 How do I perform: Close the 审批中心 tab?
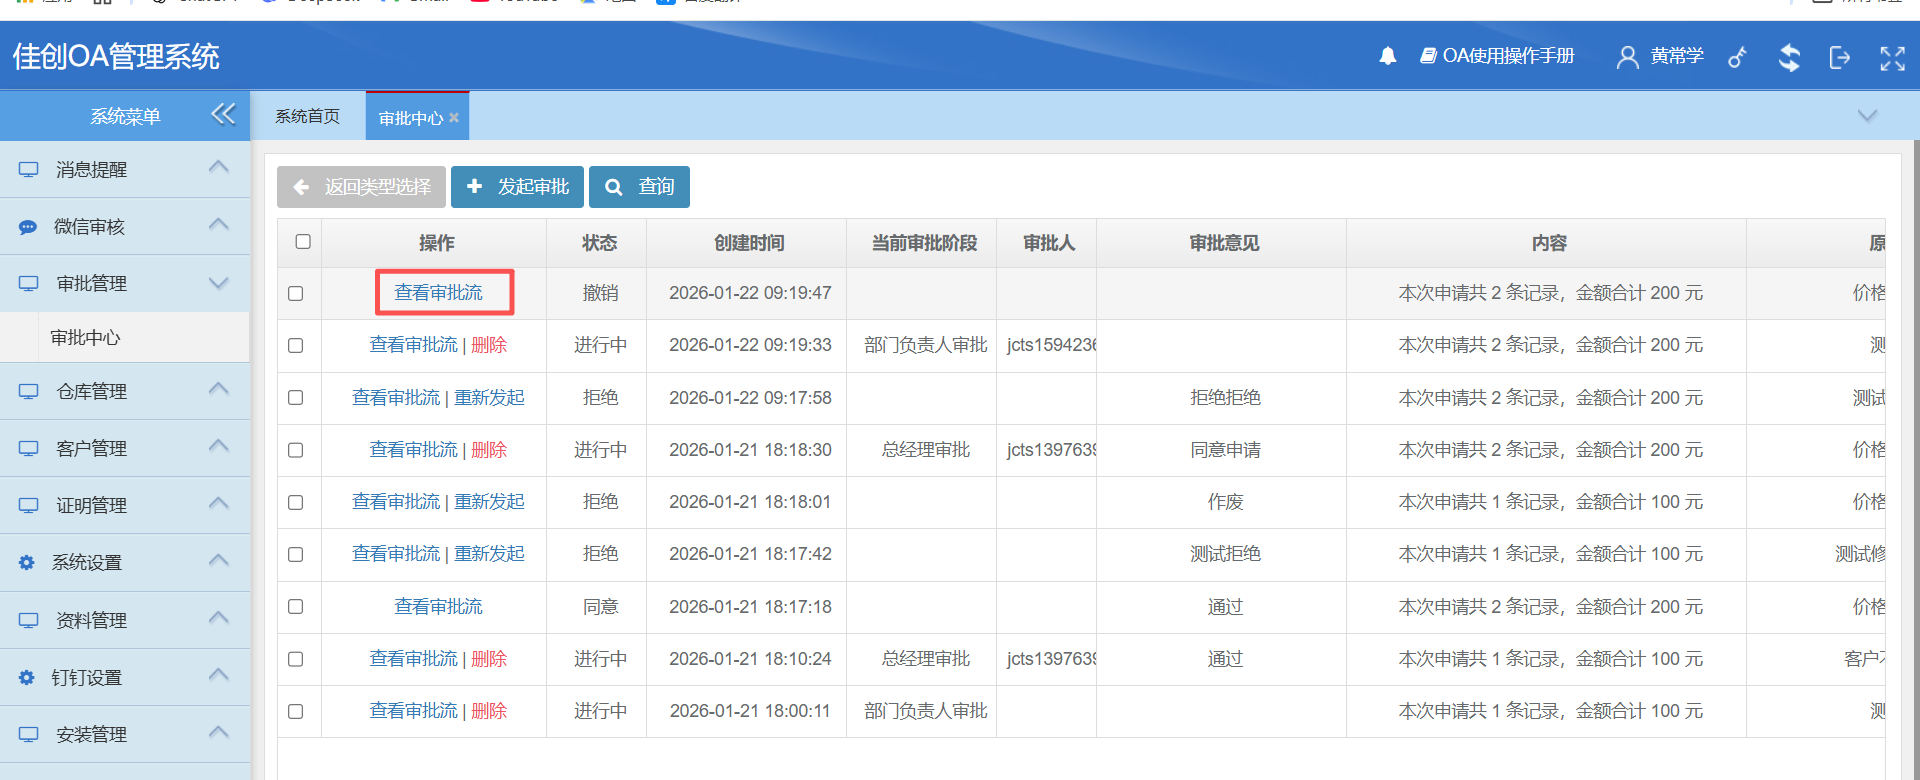[x=454, y=118]
